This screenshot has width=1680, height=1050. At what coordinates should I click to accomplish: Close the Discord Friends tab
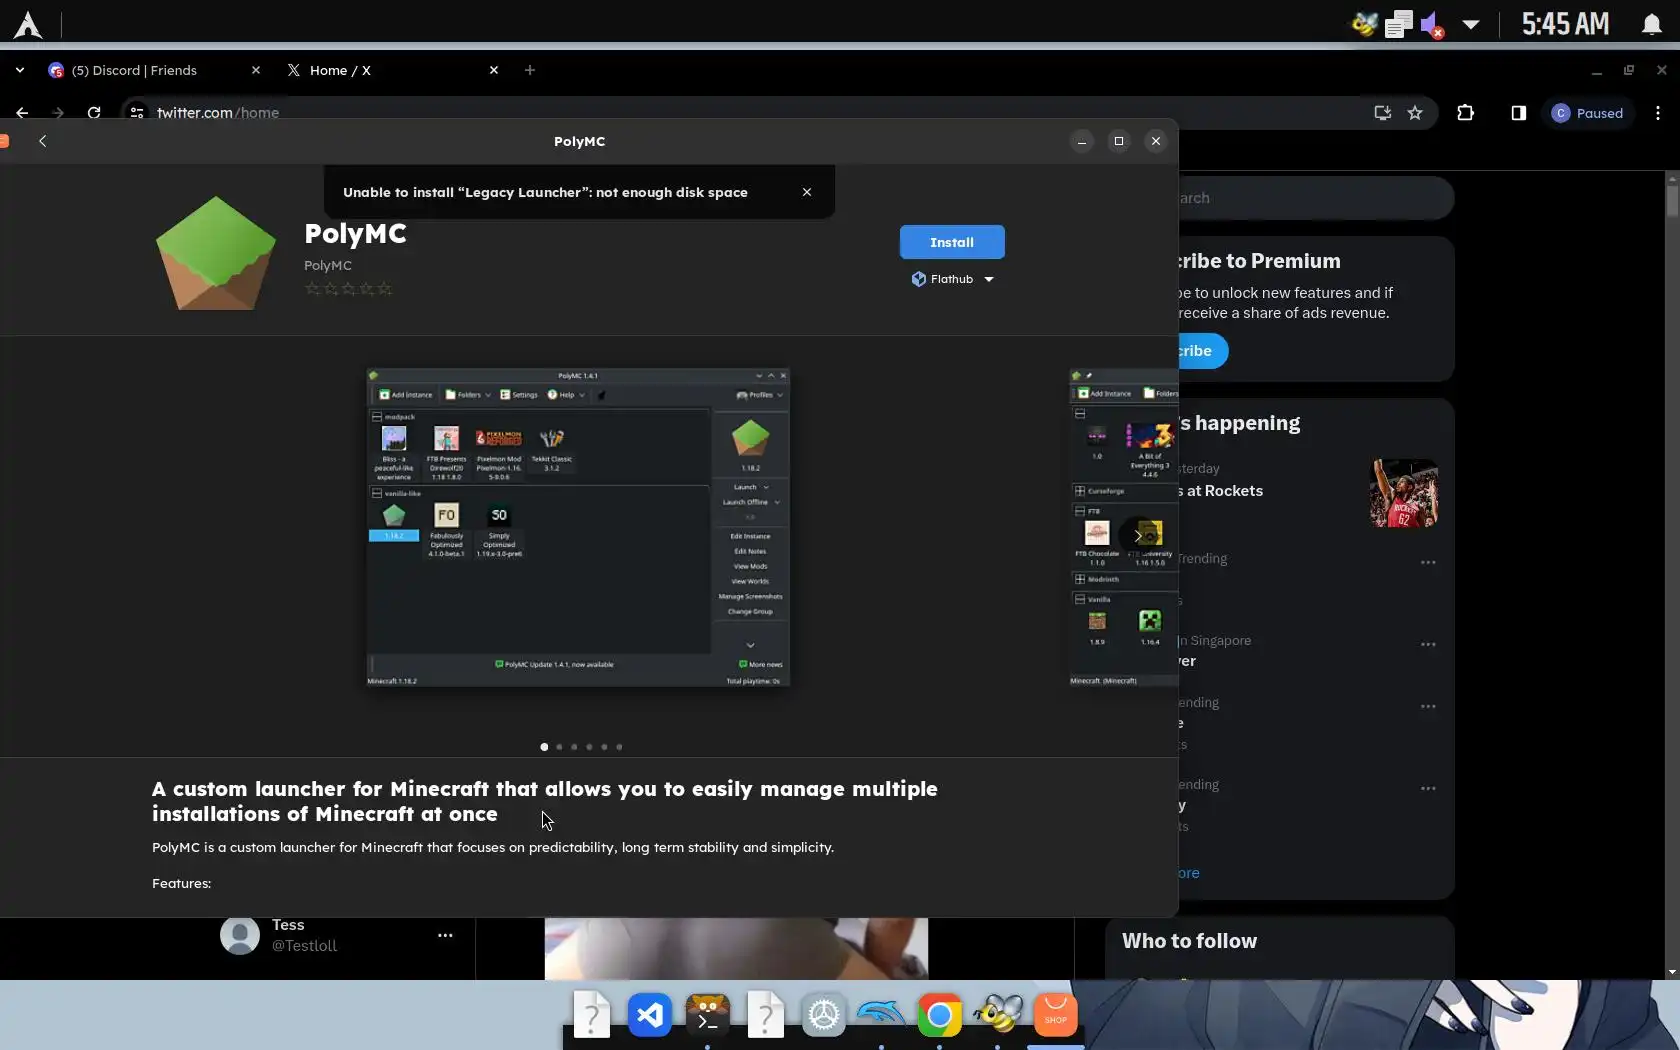pyautogui.click(x=256, y=70)
